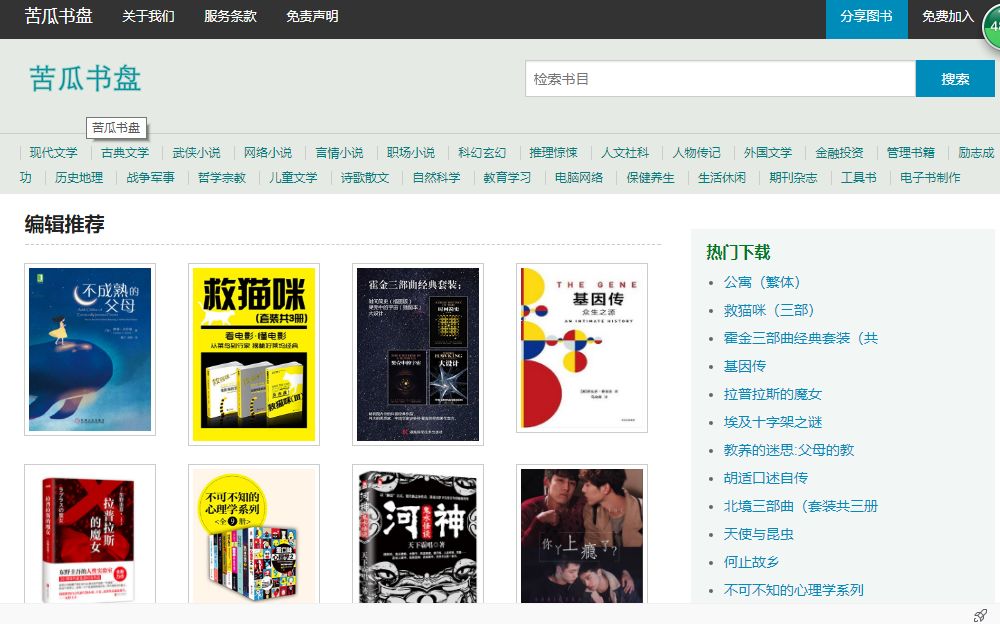The image size is (1000, 624).
Task: Select the 生活休闲 category
Action: (x=722, y=177)
